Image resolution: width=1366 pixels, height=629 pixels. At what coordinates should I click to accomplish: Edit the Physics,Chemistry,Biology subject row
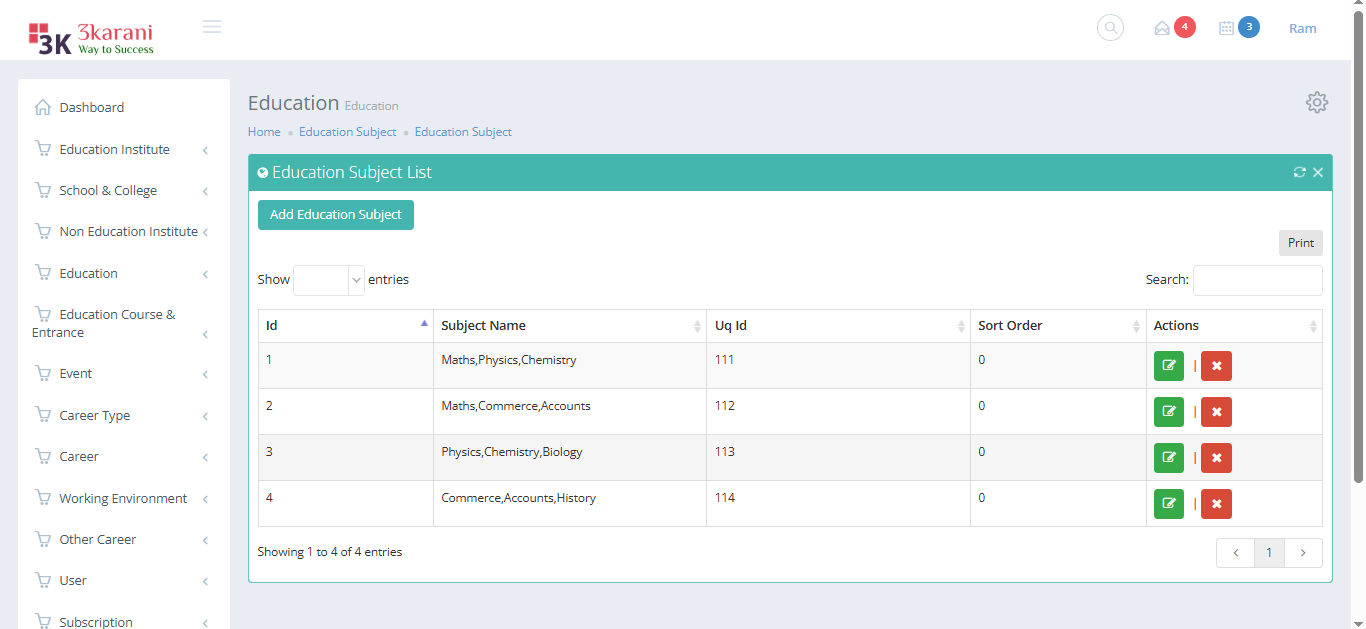(1168, 458)
